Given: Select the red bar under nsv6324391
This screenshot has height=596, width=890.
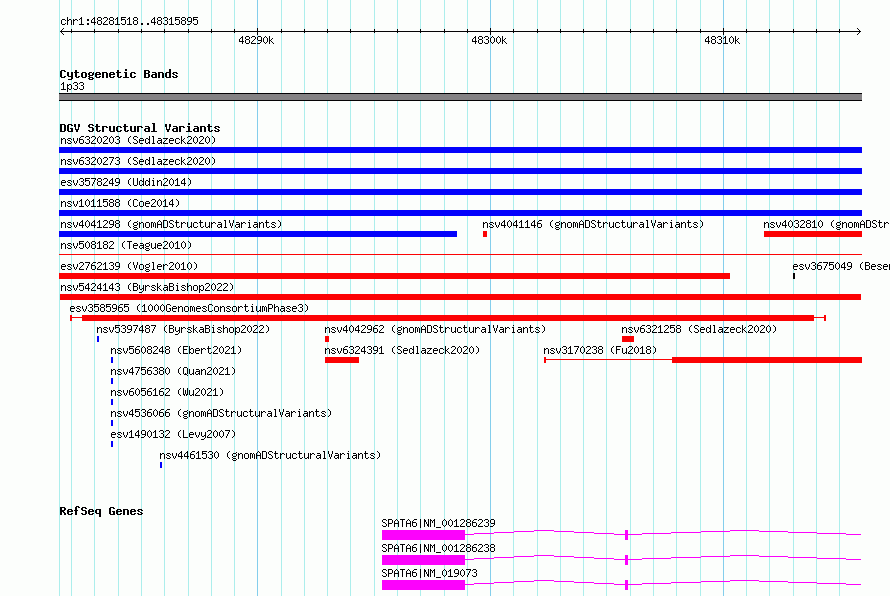Looking at the screenshot, I should coord(342,360).
